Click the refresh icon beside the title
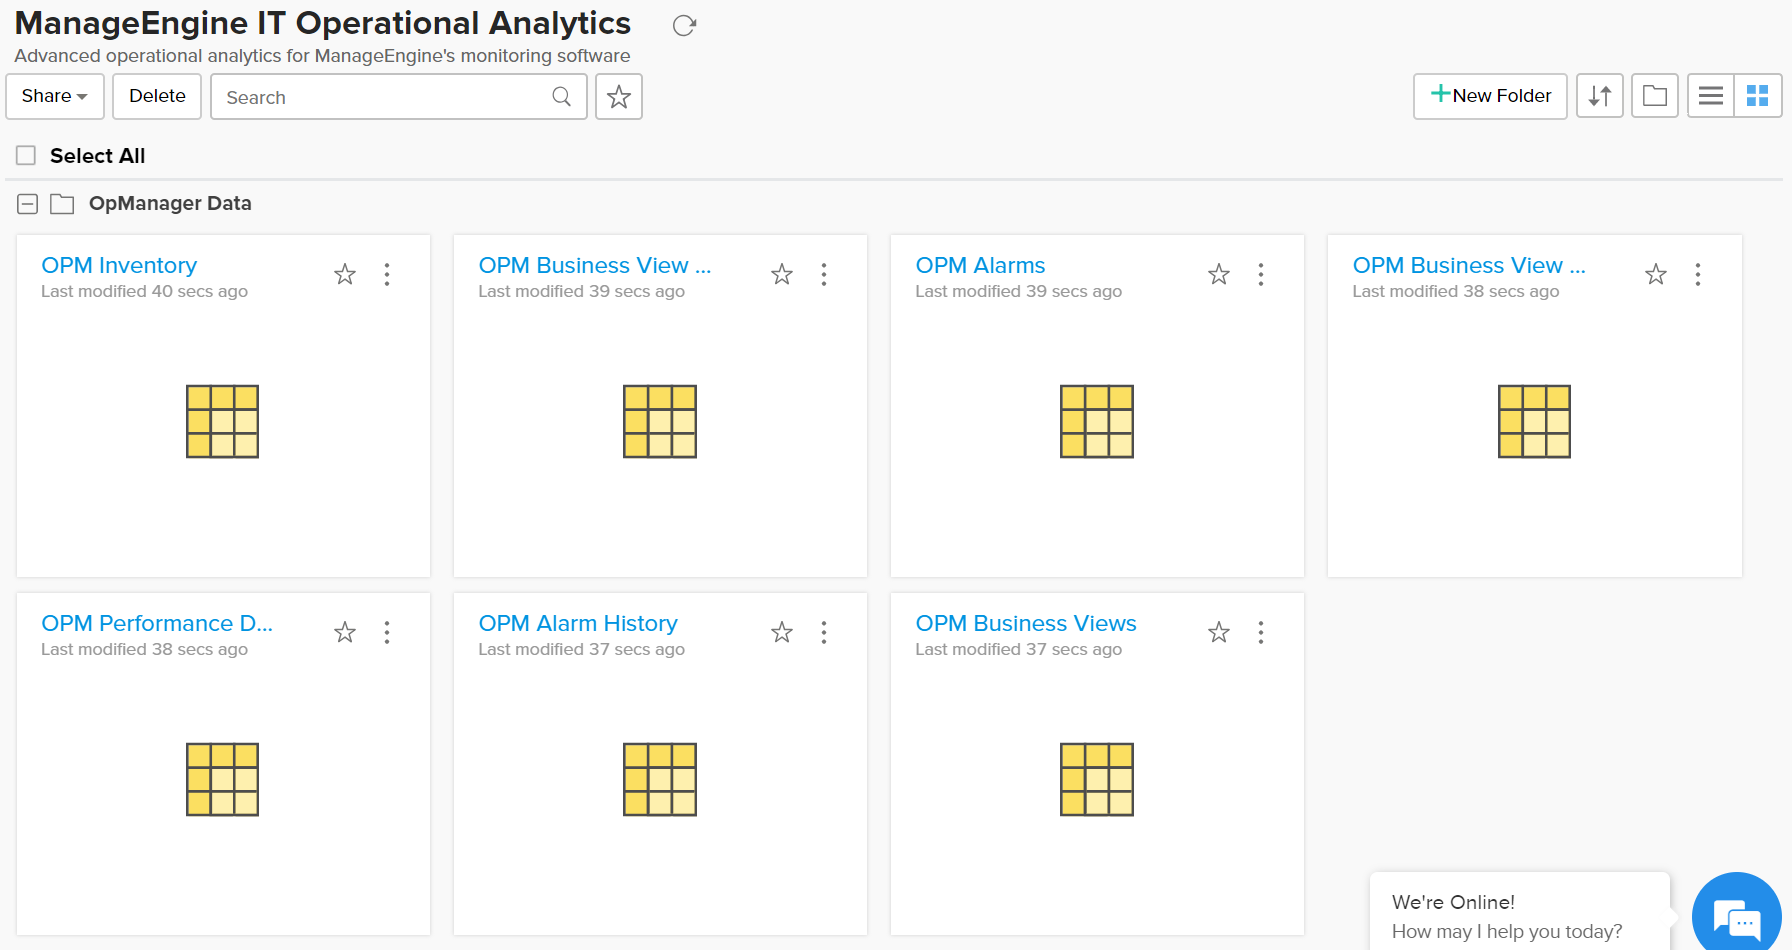Viewport: 1792px width, 950px height. coord(684,26)
